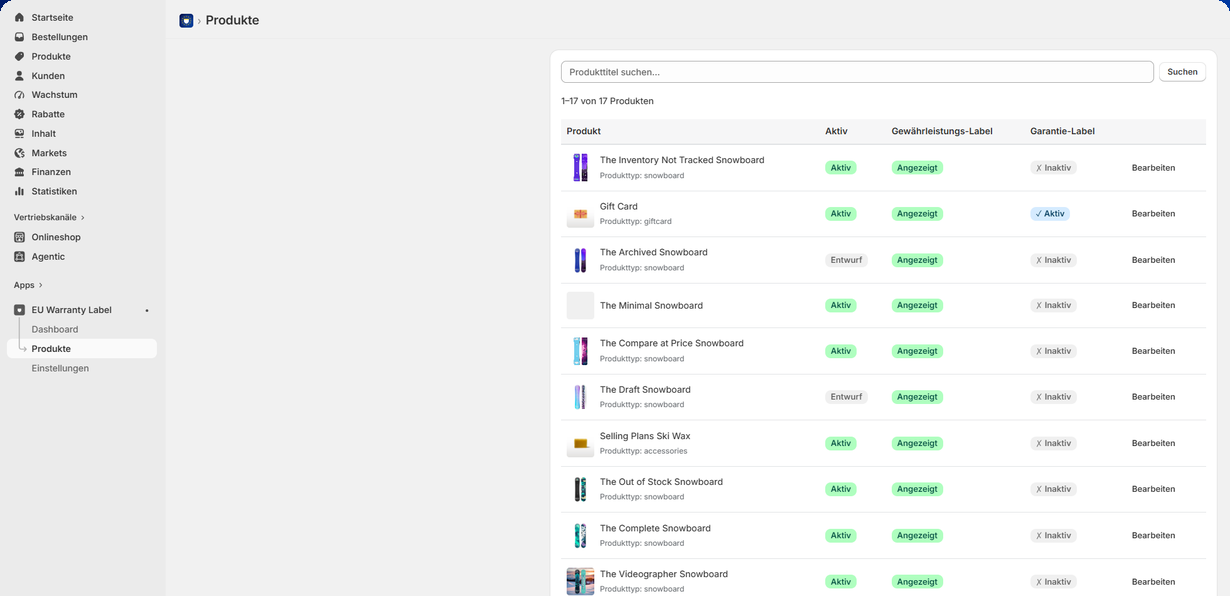Click the Gift Card thumbnail
The width and height of the screenshot is (1230, 596).
(x=580, y=214)
